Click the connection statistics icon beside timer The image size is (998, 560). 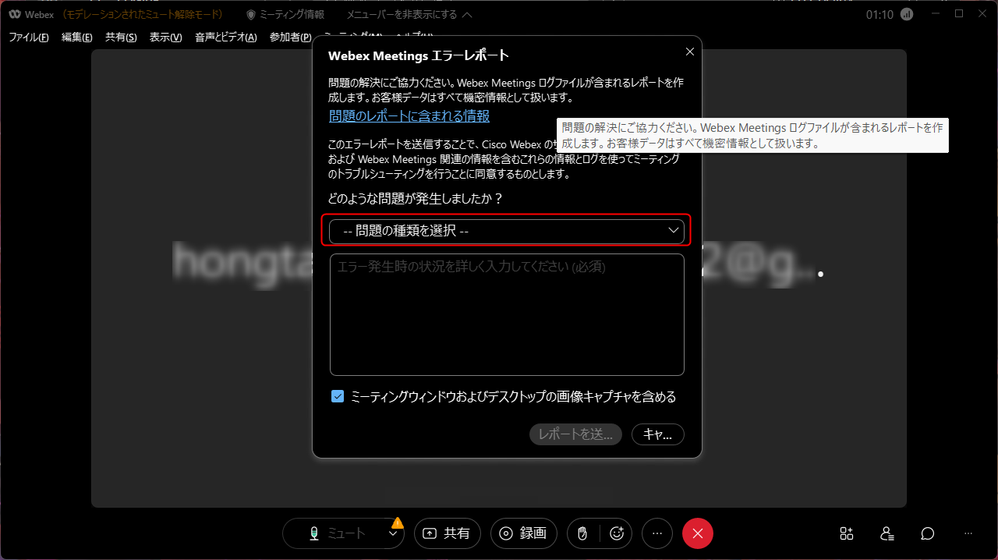[x=907, y=14]
